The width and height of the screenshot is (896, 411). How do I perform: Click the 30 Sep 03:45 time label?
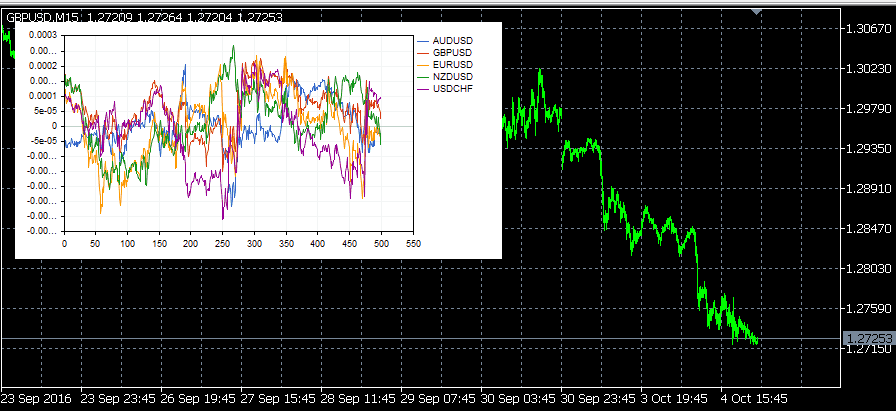[x=518, y=398]
